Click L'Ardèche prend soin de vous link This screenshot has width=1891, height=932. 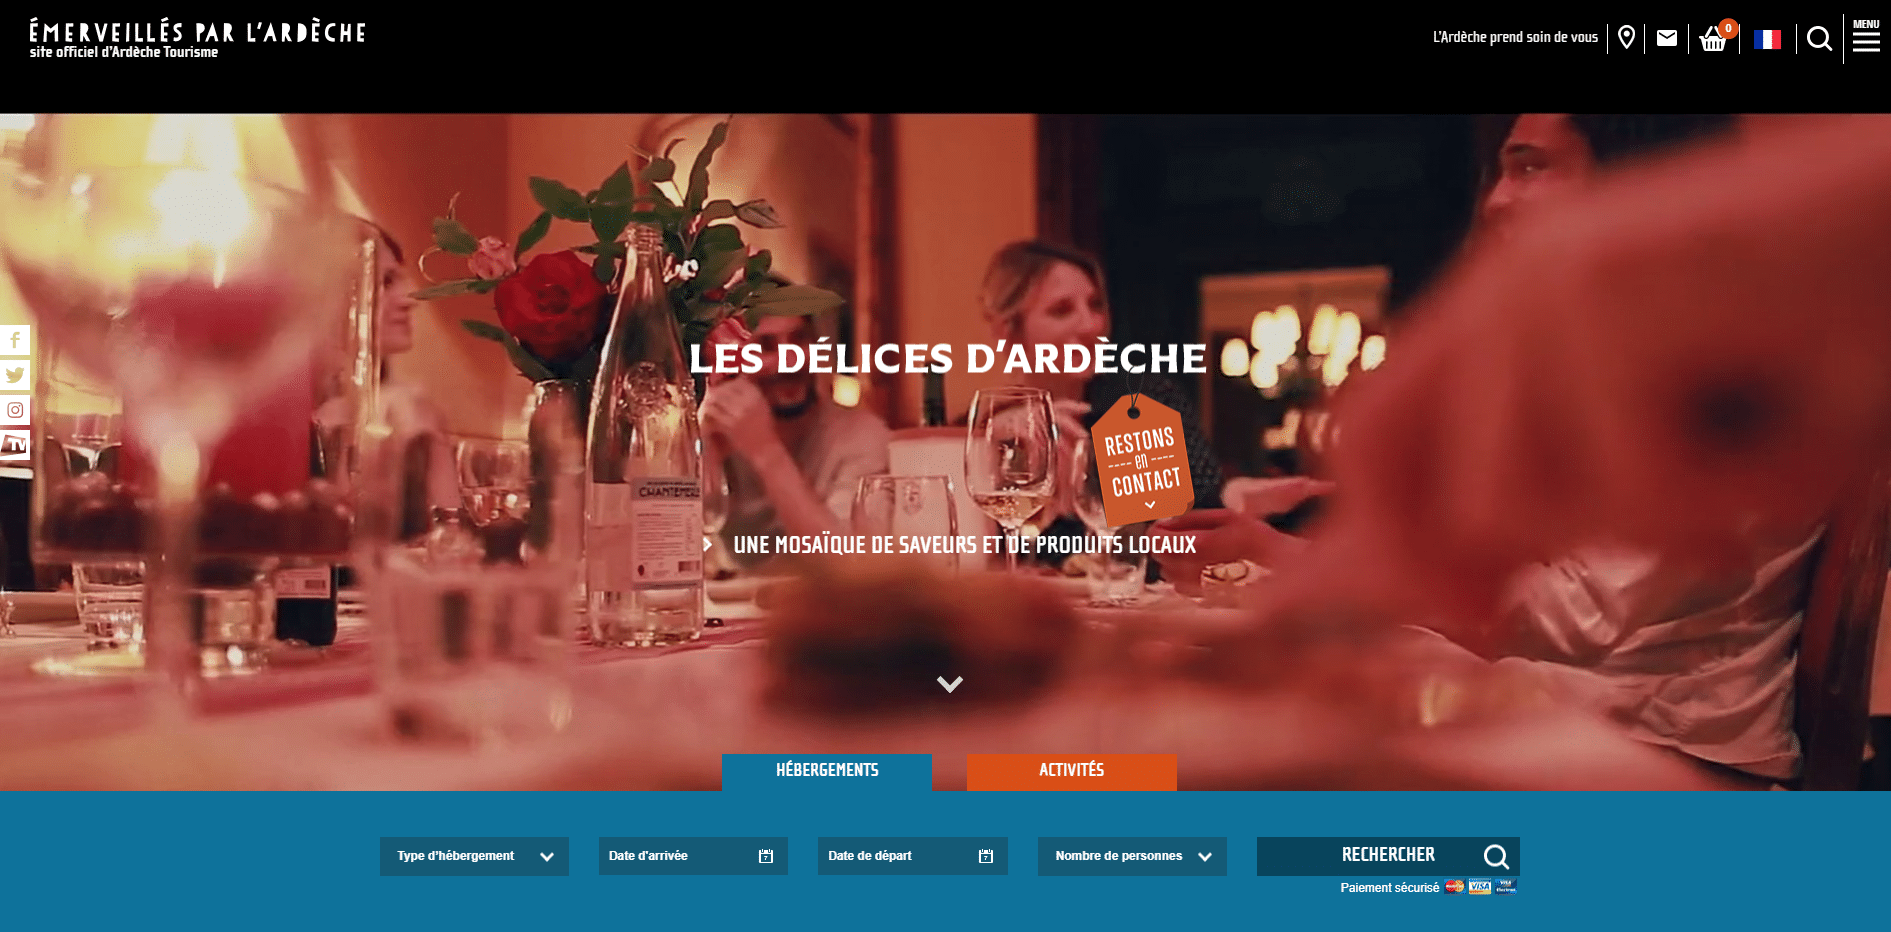tap(1515, 37)
